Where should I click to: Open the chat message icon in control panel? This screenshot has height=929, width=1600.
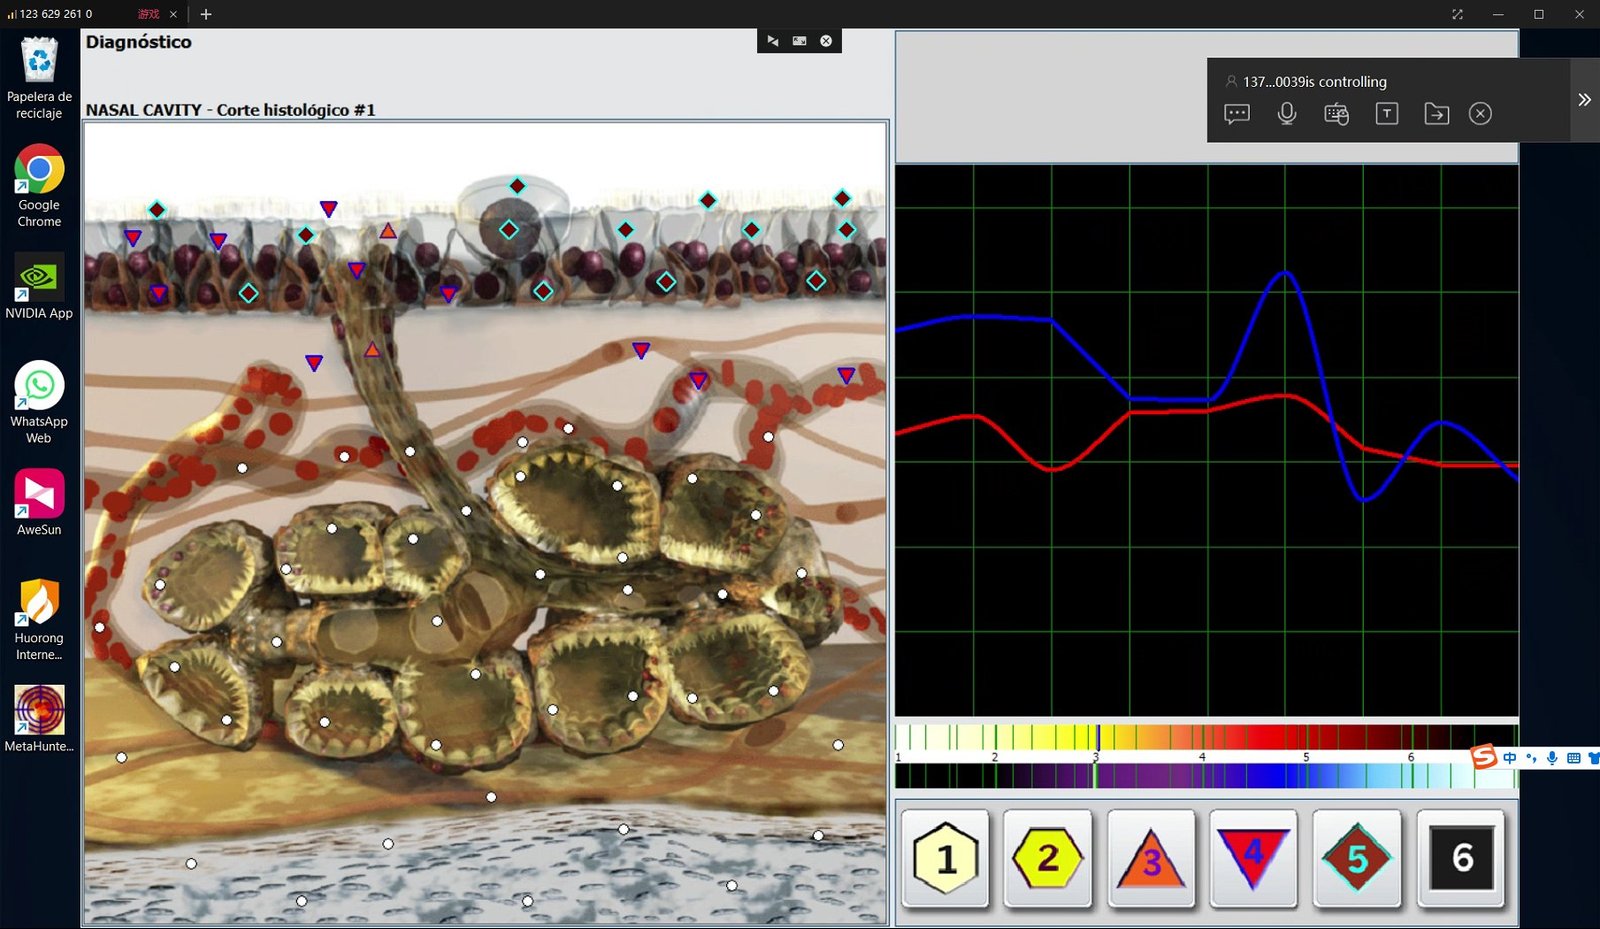tap(1237, 114)
